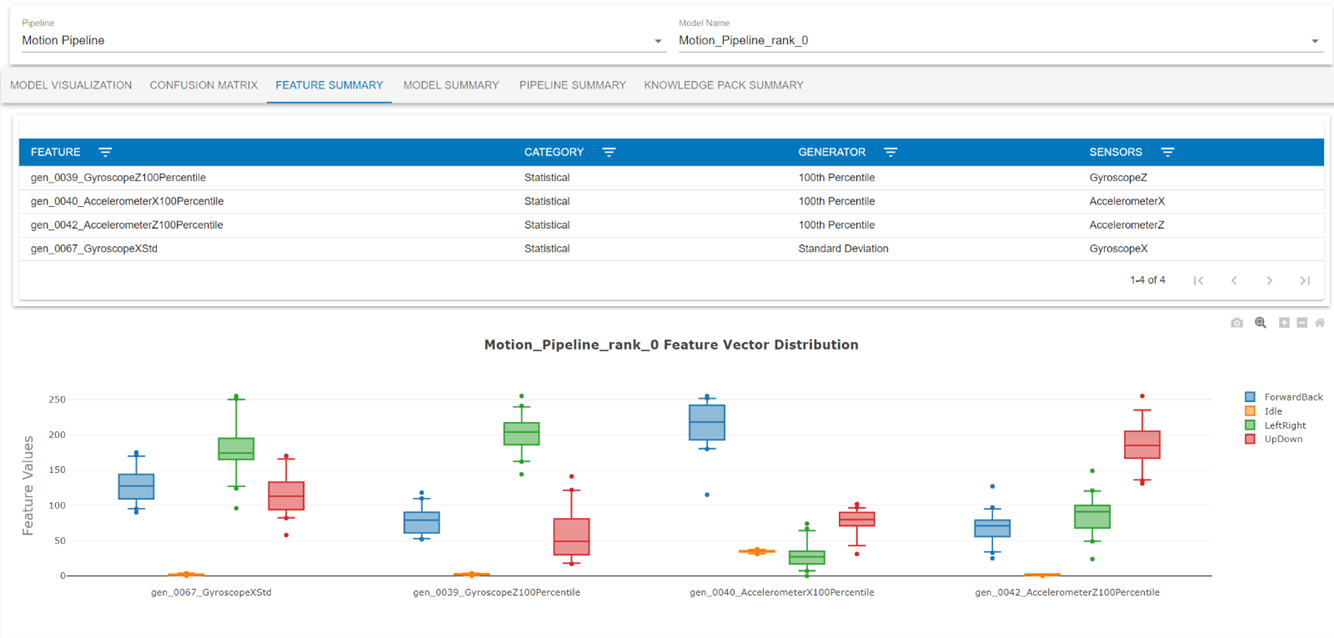Screen dimensions: 1334x638
Task: Click the red UpDown legend swatch
Action: (x=1250, y=439)
